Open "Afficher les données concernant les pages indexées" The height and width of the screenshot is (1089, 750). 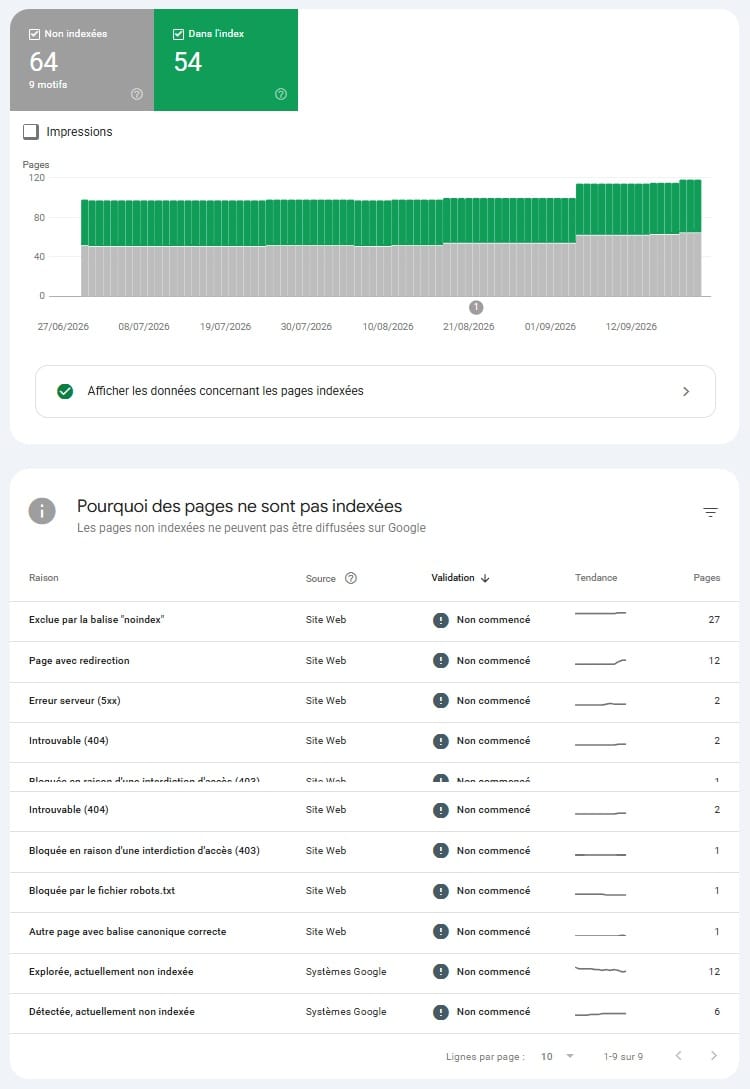(x=375, y=391)
